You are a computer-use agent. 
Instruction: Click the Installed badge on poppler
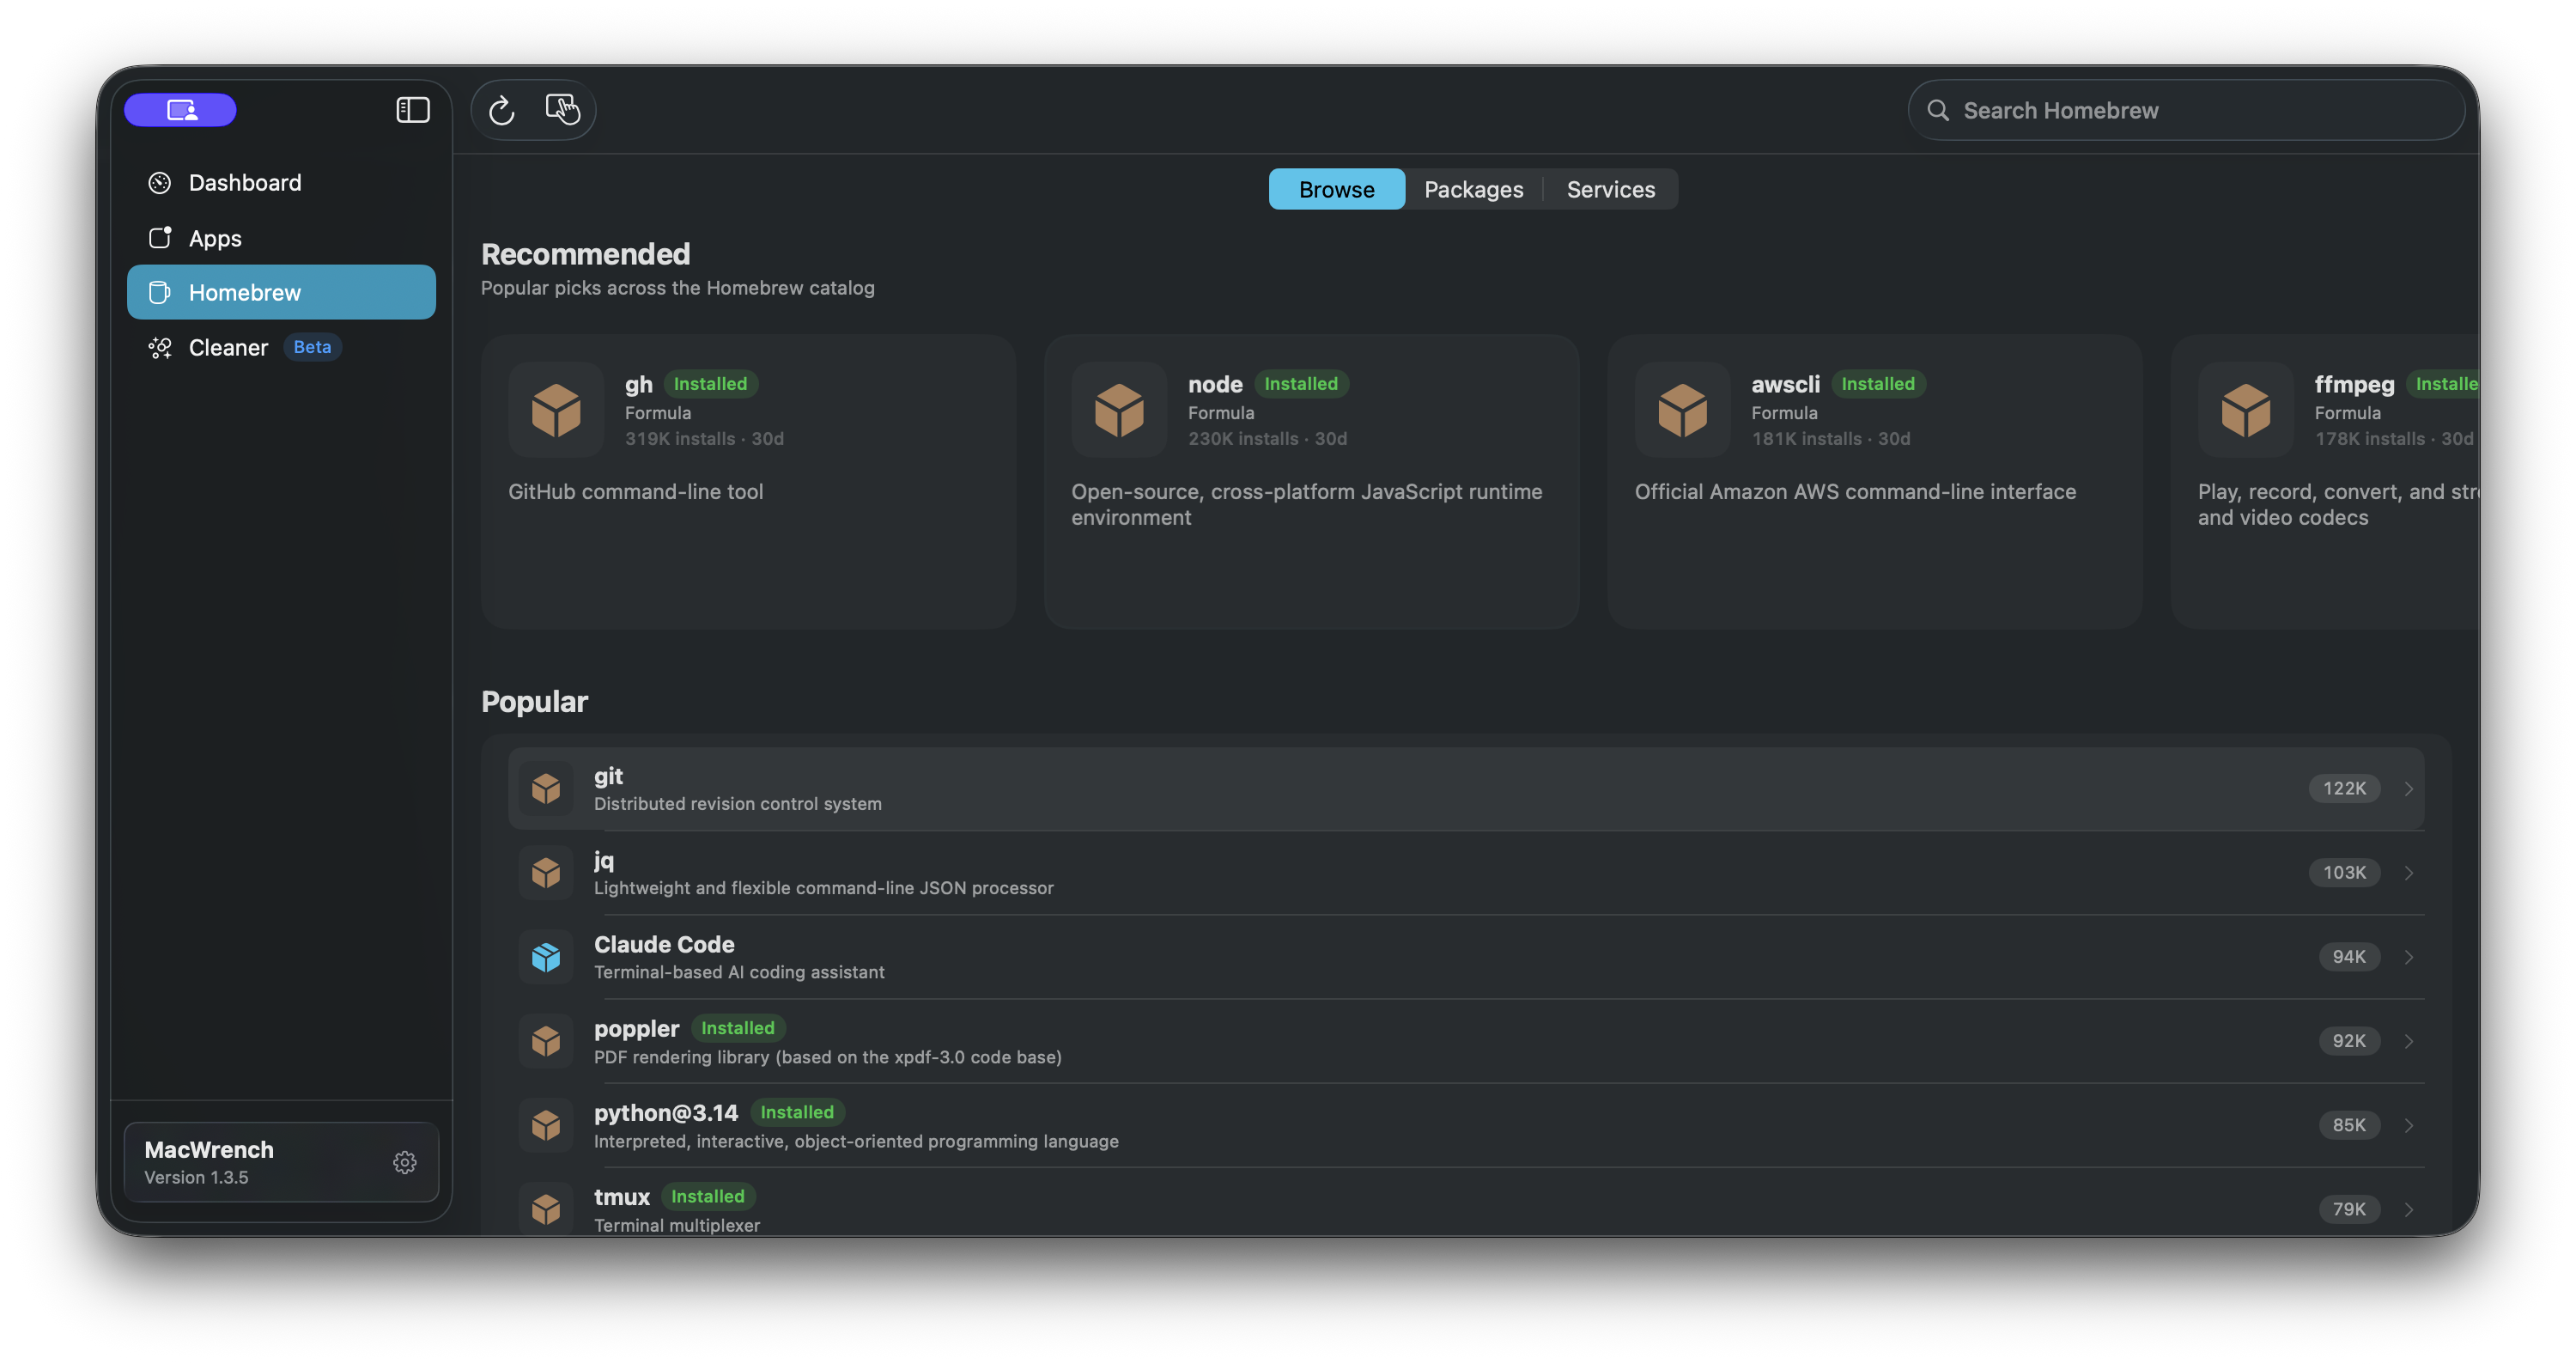(x=737, y=1028)
